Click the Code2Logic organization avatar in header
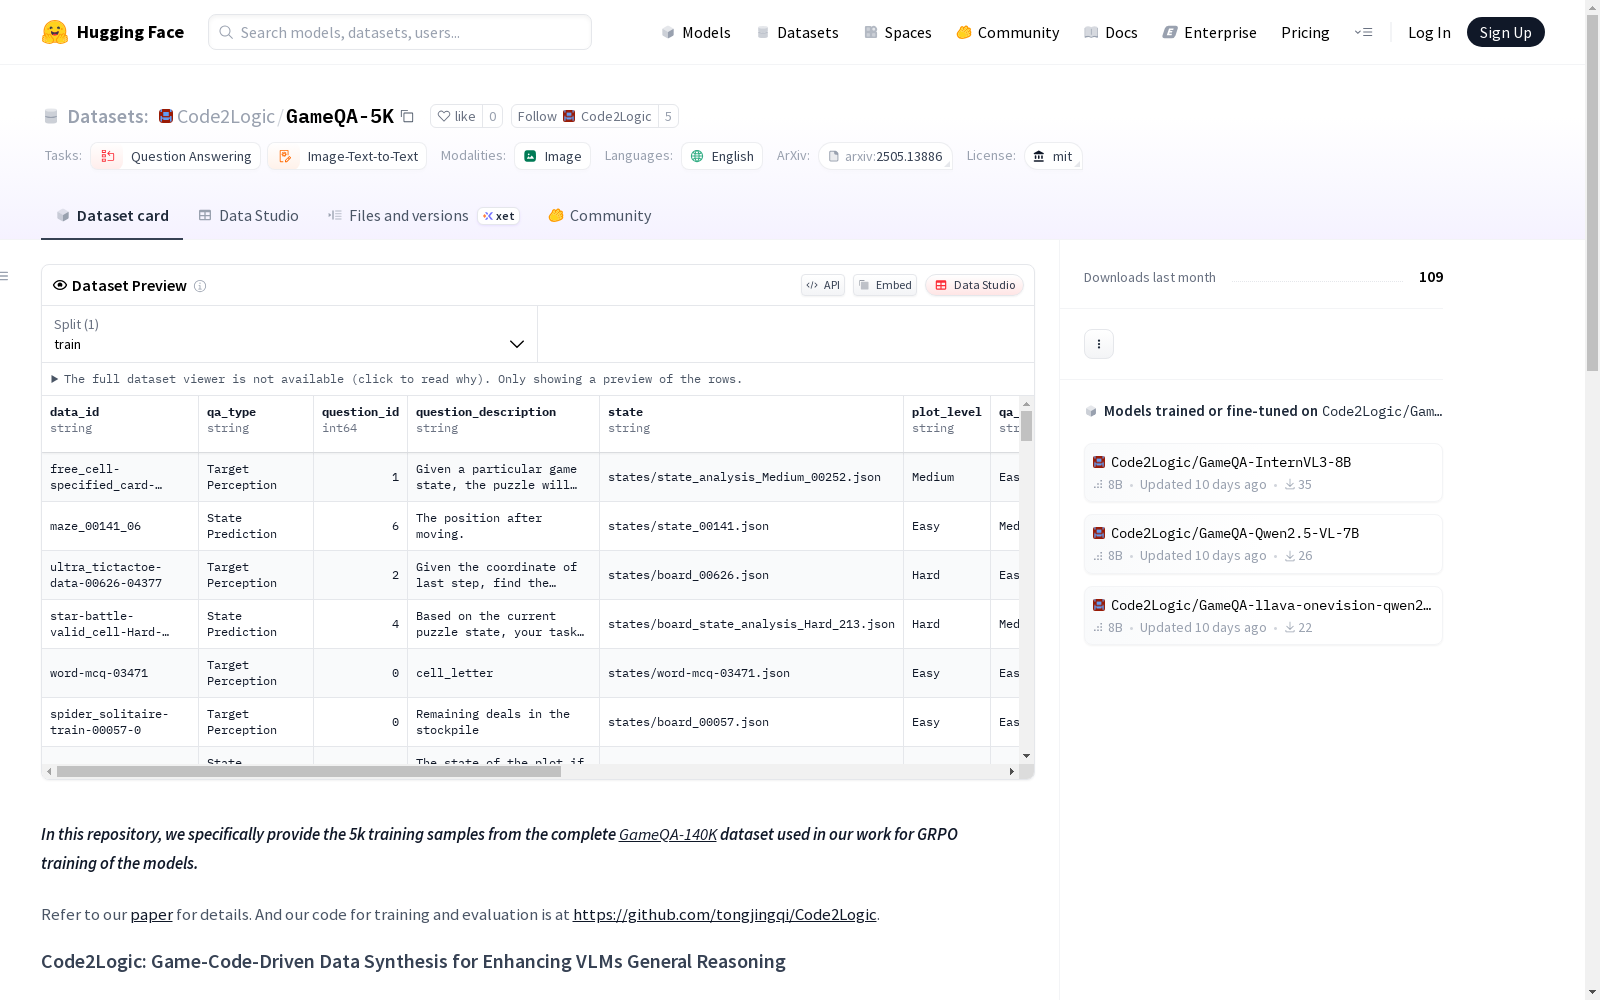Screen dimensions: 1600x1000 (x=166, y=116)
